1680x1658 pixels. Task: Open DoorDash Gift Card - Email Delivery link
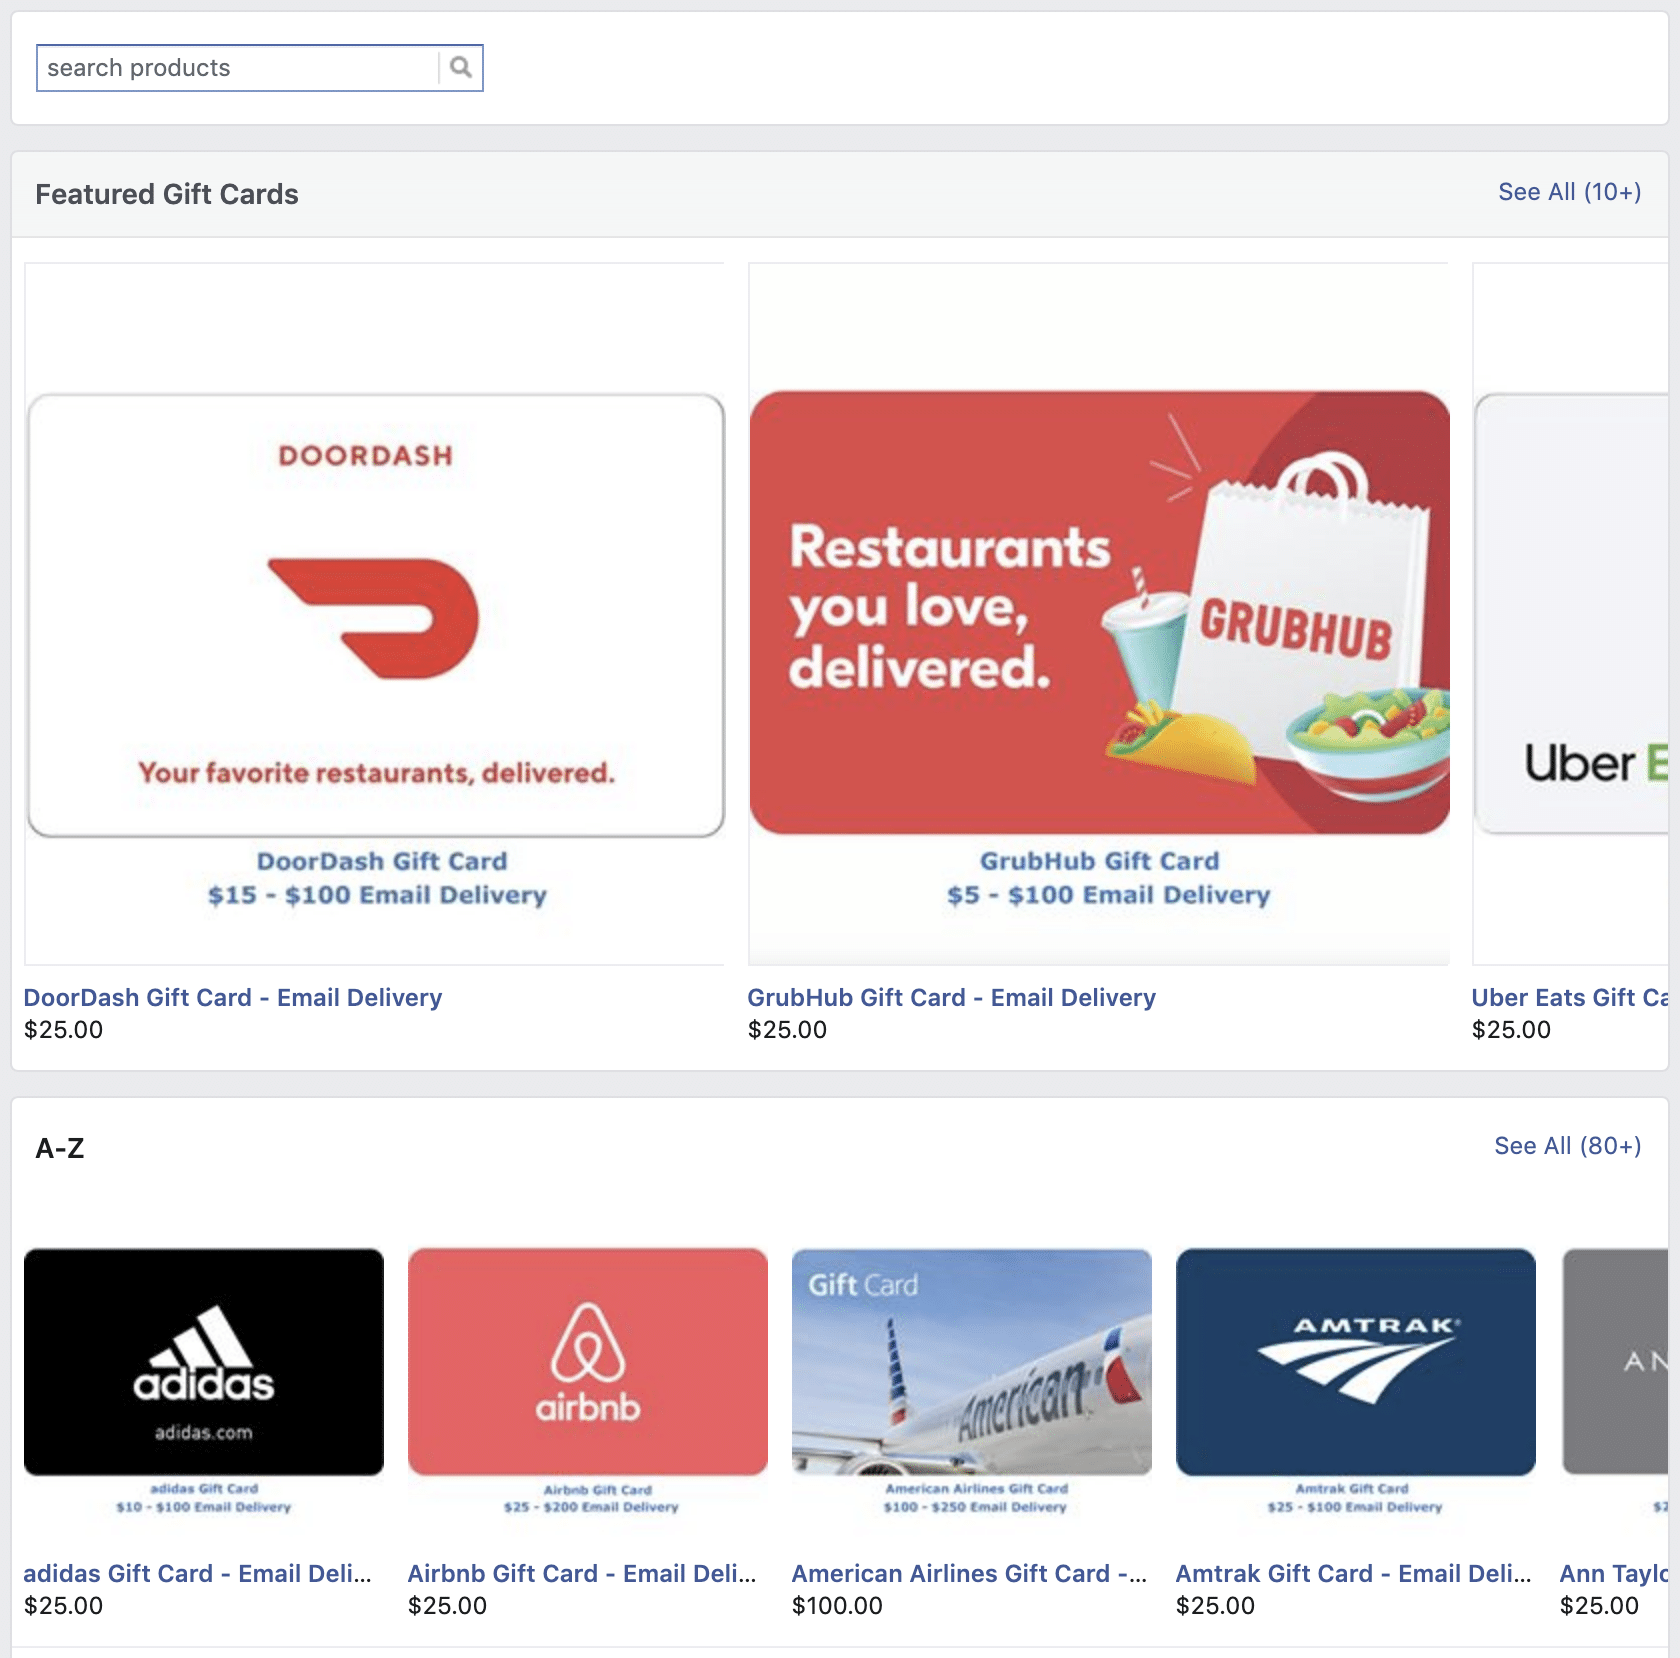pyautogui.click(x=233, y=997)
